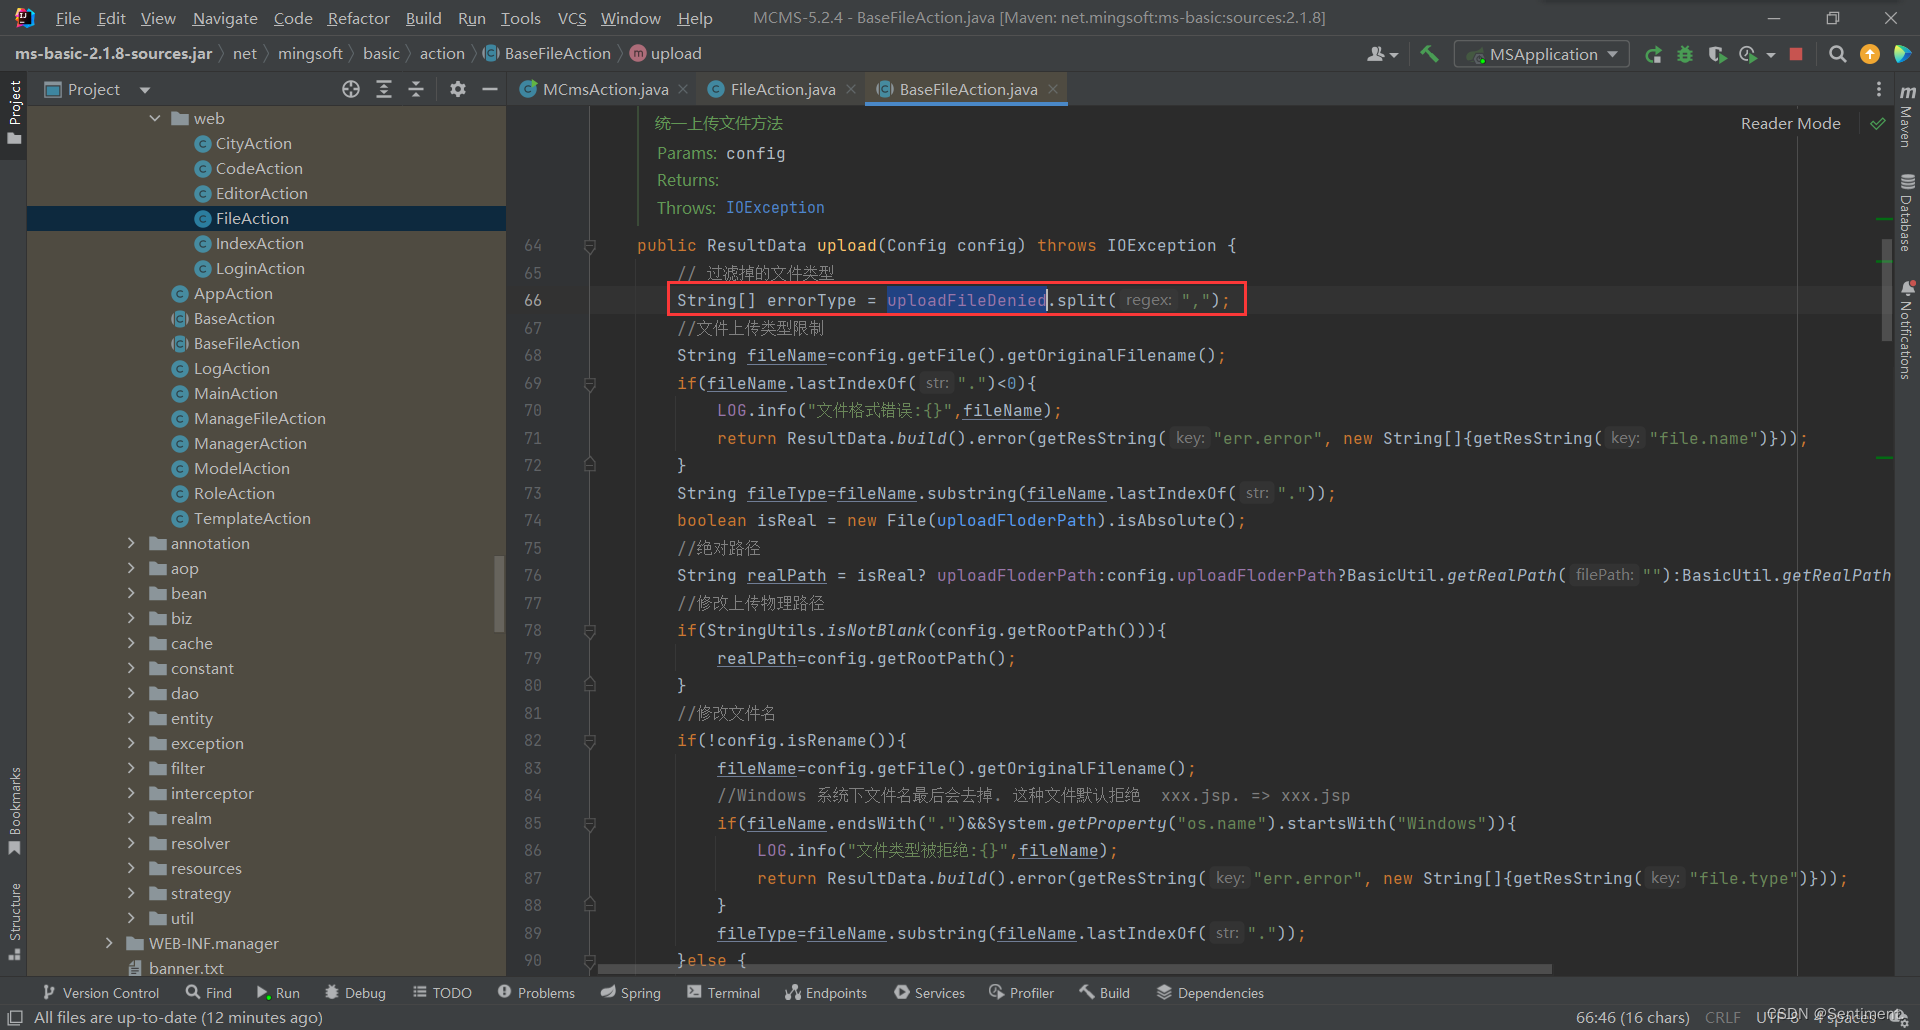Toggle Reader Mode in editor
Viewport: 1920px width, 1030px height.
point(1790,124)
